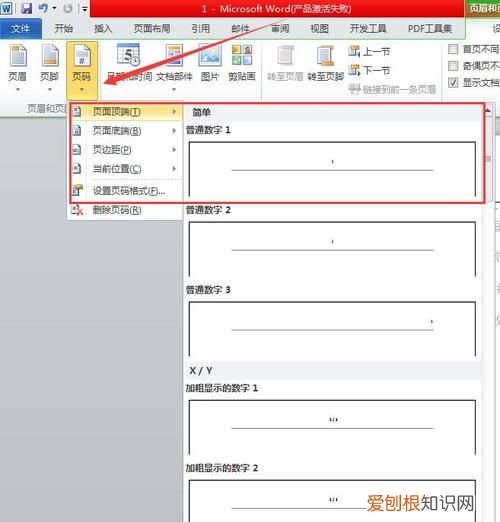This screenshot has width=500, height=522.
Task: Switch to the 开发工具 ribbon tab
Action: 368,29
